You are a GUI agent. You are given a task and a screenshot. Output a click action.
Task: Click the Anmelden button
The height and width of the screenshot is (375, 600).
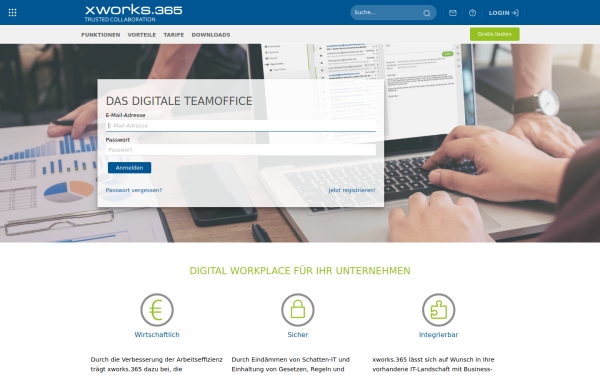point(129,168)
